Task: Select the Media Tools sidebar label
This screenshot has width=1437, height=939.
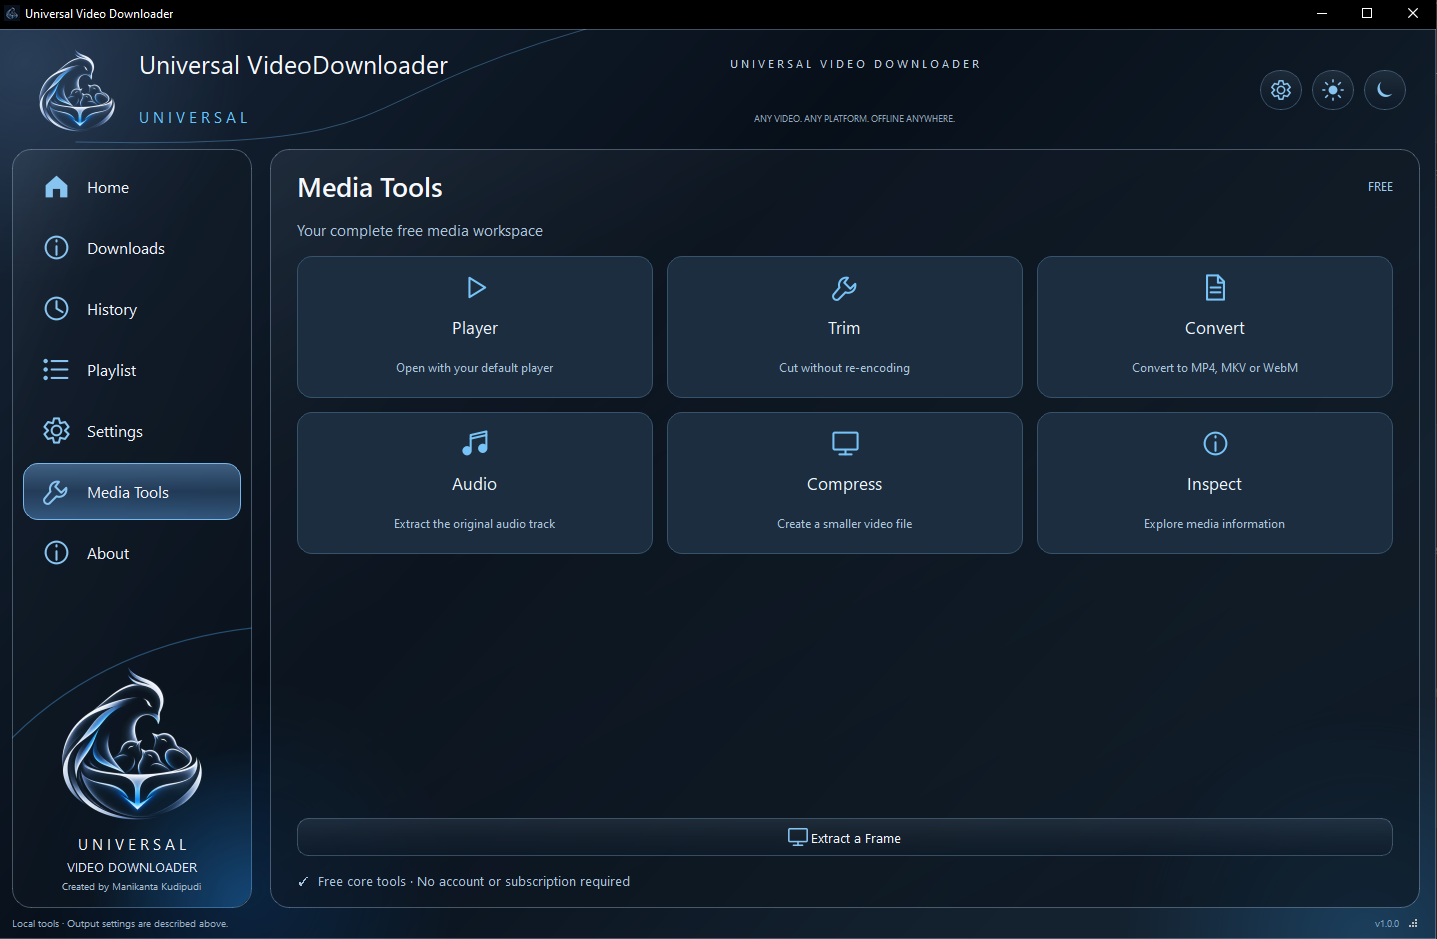Action: coord(128,492)
